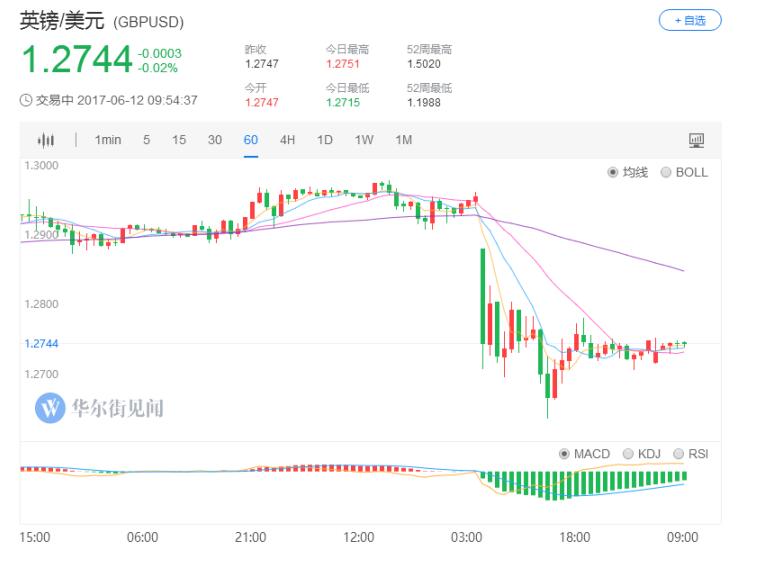Select the 15 minute timeframe
770x567 pixels.
(x=179, y=140)
